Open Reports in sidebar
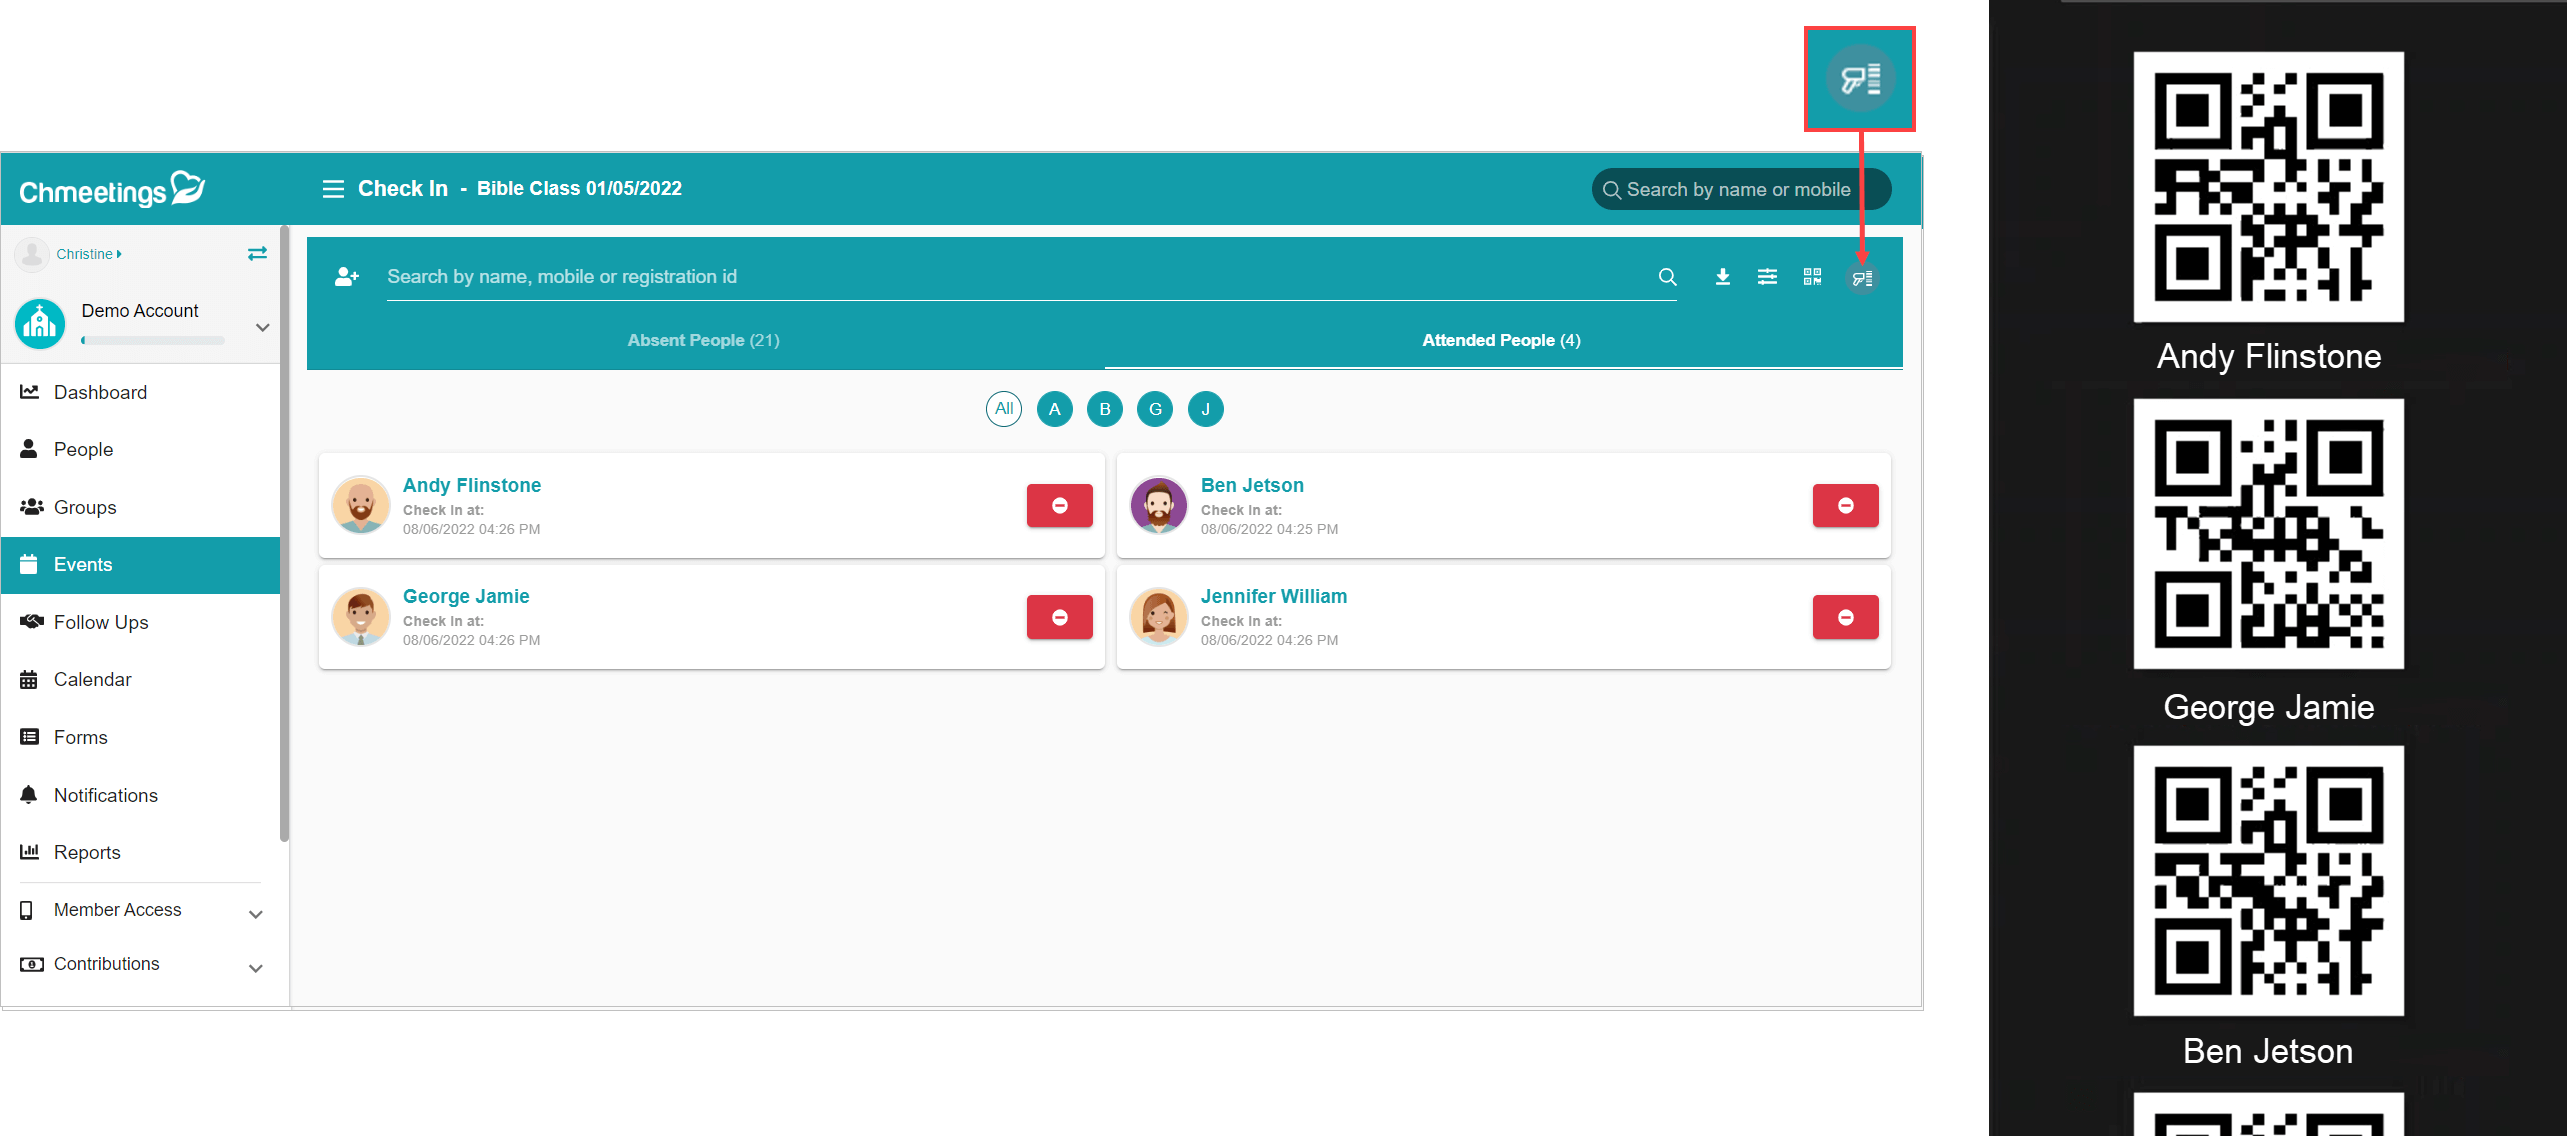Screen dimensions: 2567x1136 point(141,852)
